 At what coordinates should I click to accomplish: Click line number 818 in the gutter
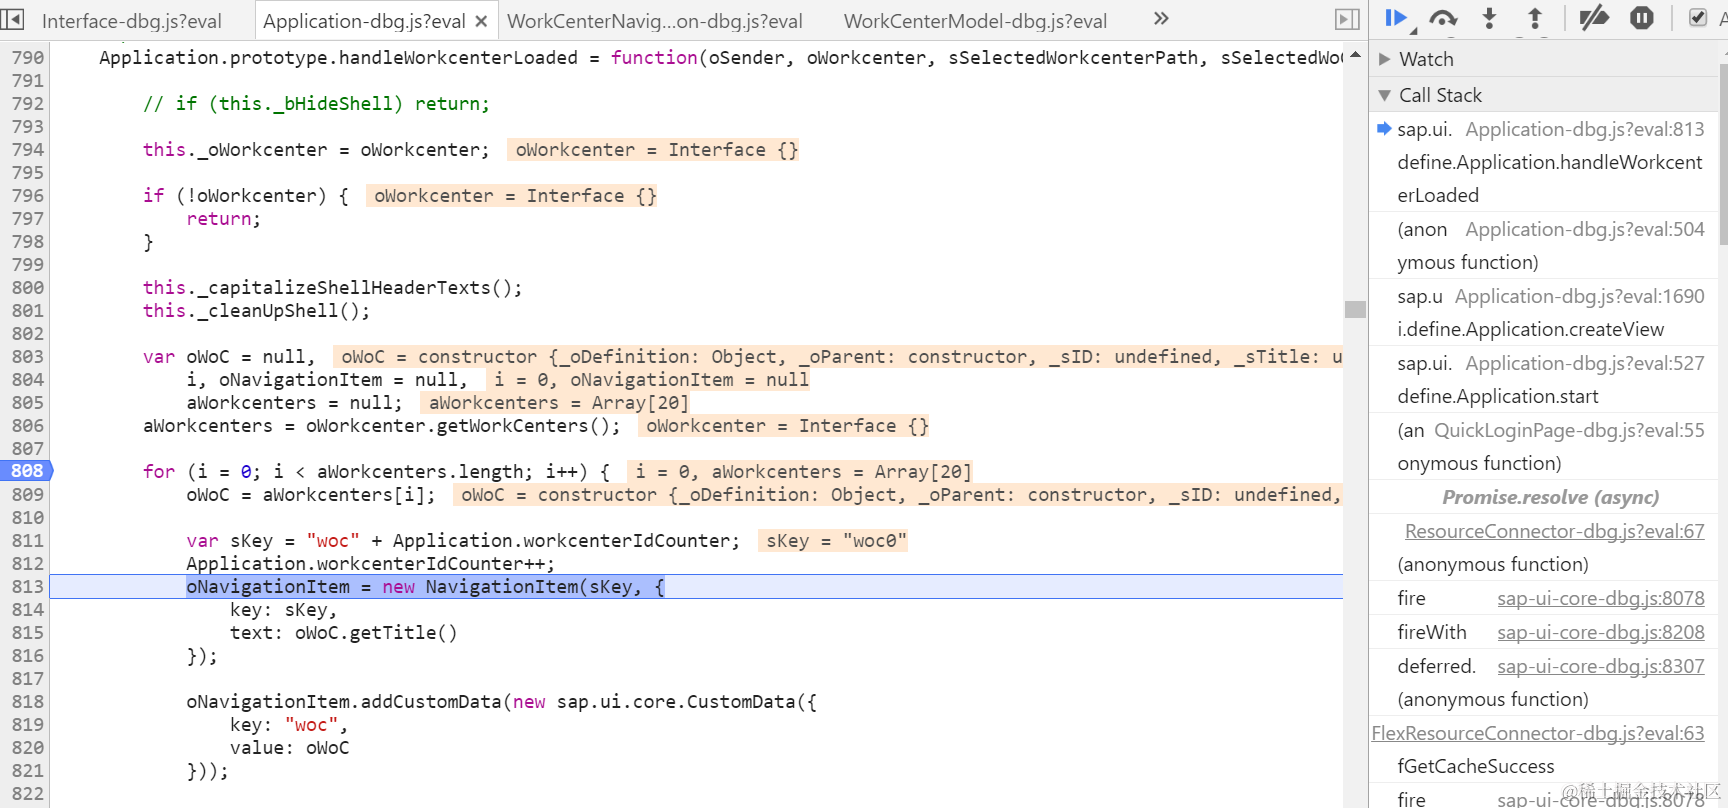(x=27, y=702)
